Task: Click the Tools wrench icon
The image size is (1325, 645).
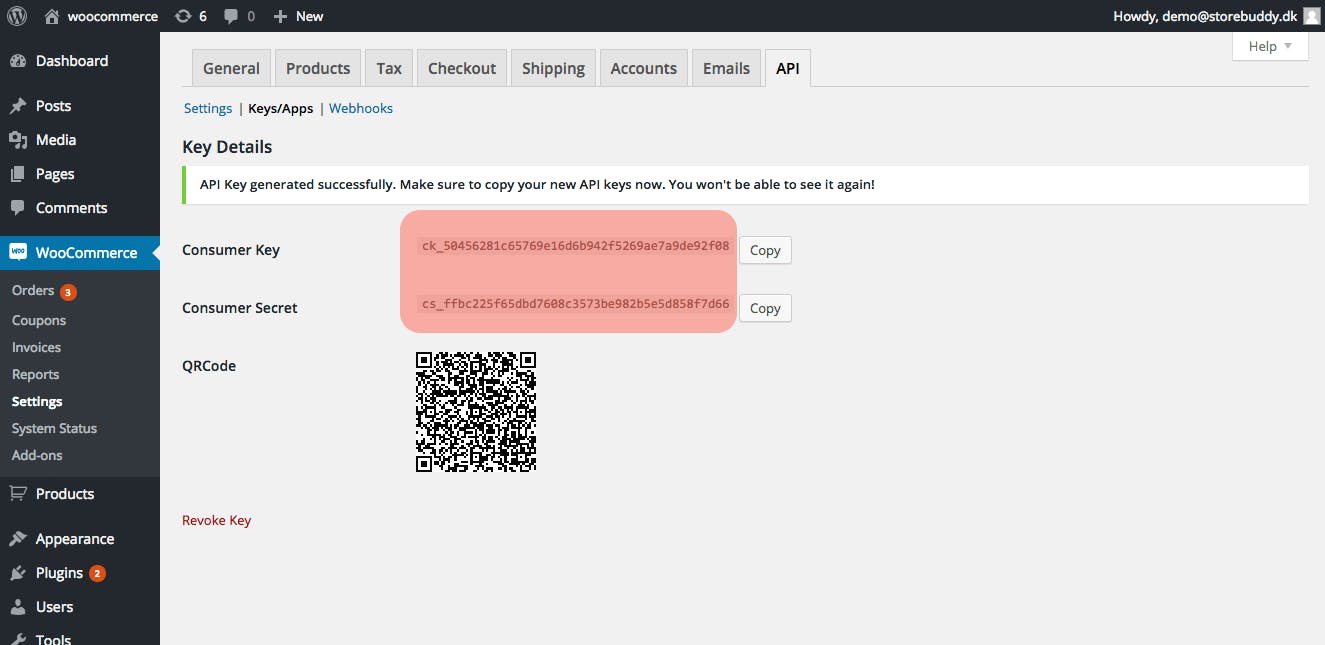Action: pos(18,639)
